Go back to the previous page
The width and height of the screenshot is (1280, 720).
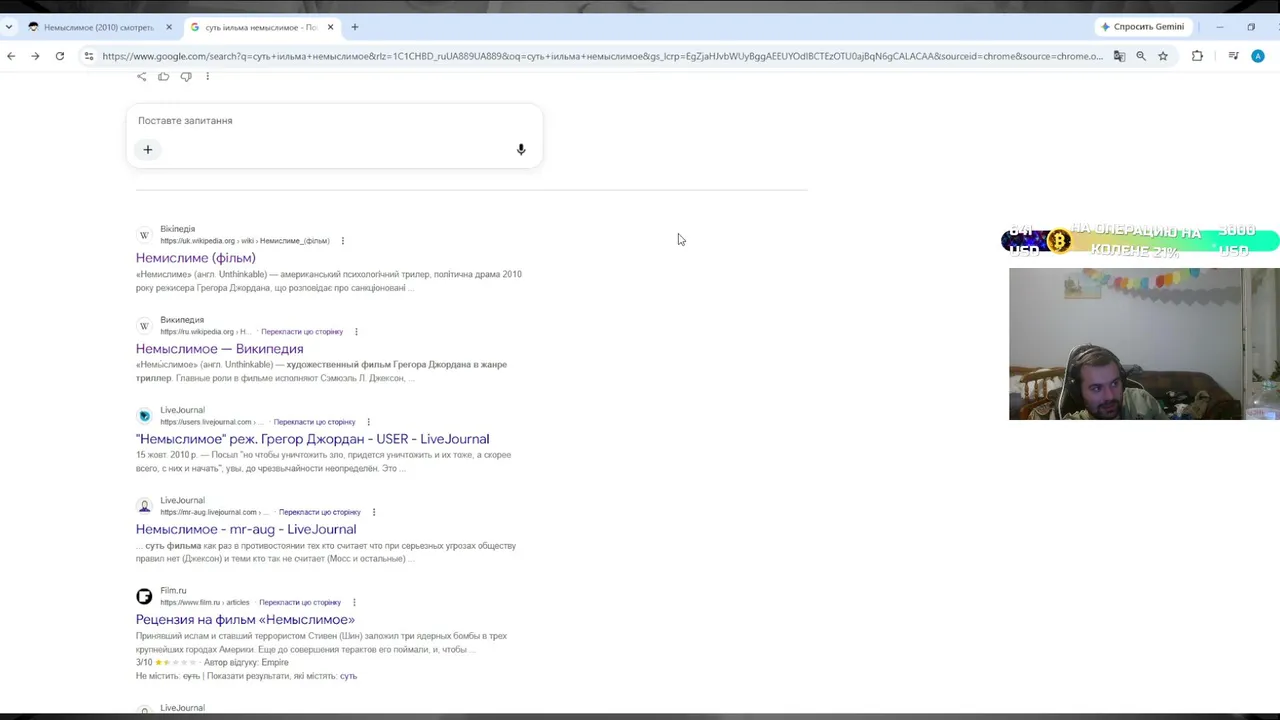point(11,56)
